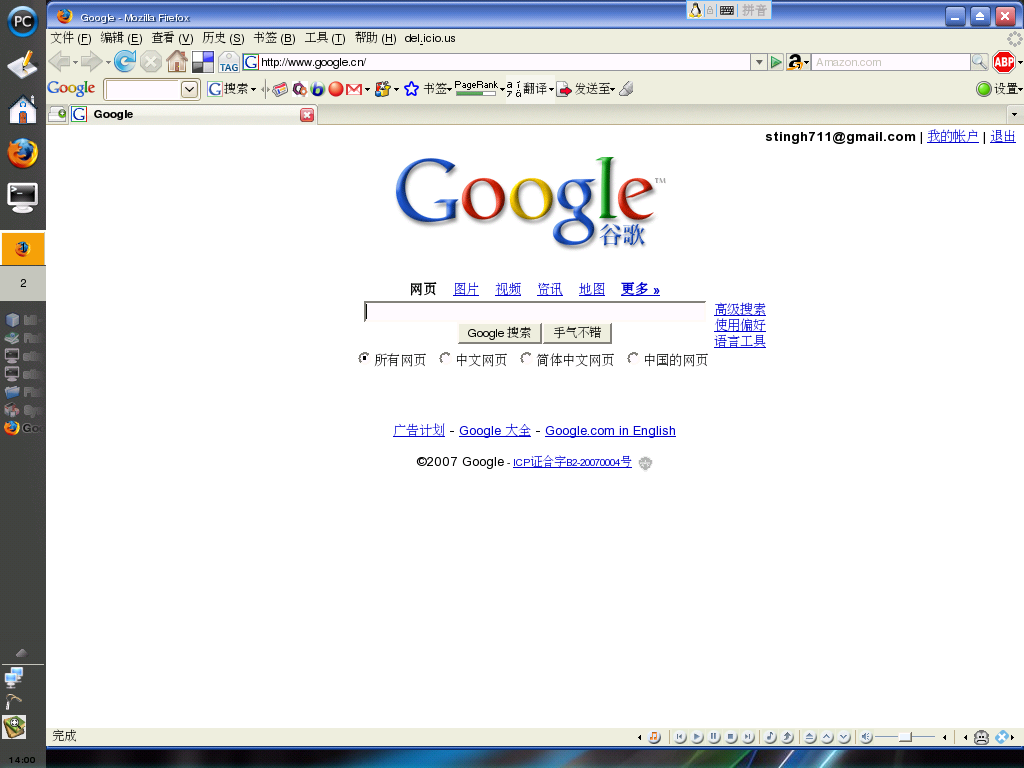Mute audio using the speaker icon
The height and width of the screenshot is (768, 1024).
coord(866,737)
